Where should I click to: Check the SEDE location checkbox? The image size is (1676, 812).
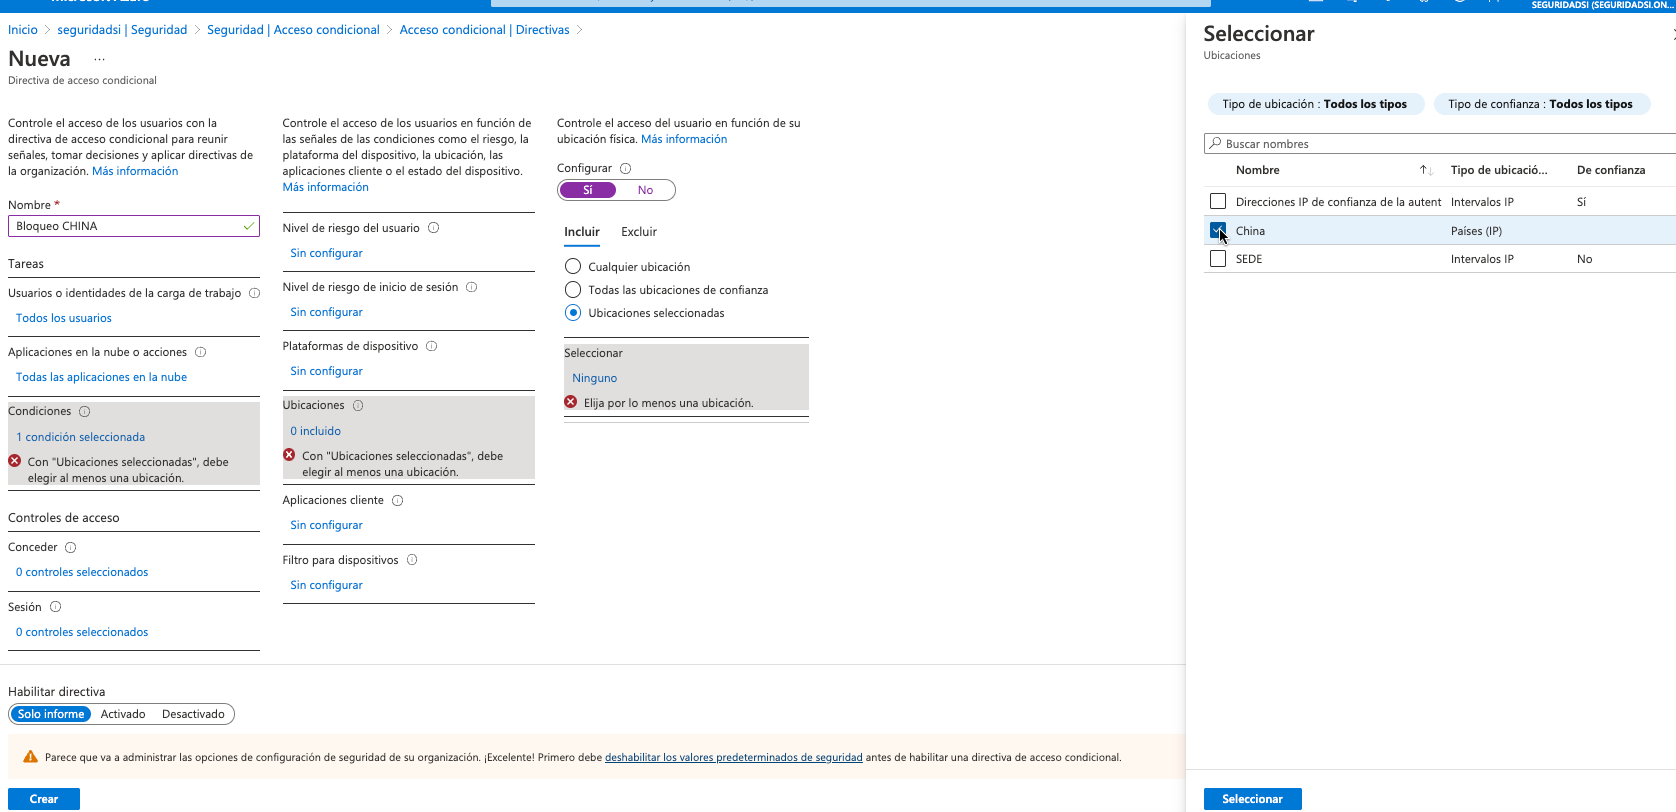1218,259
